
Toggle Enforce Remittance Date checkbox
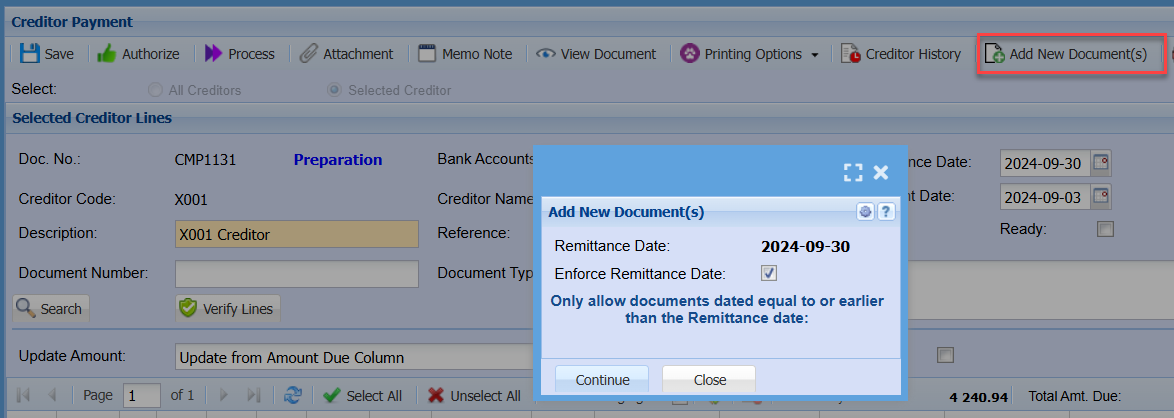point(769,273)
